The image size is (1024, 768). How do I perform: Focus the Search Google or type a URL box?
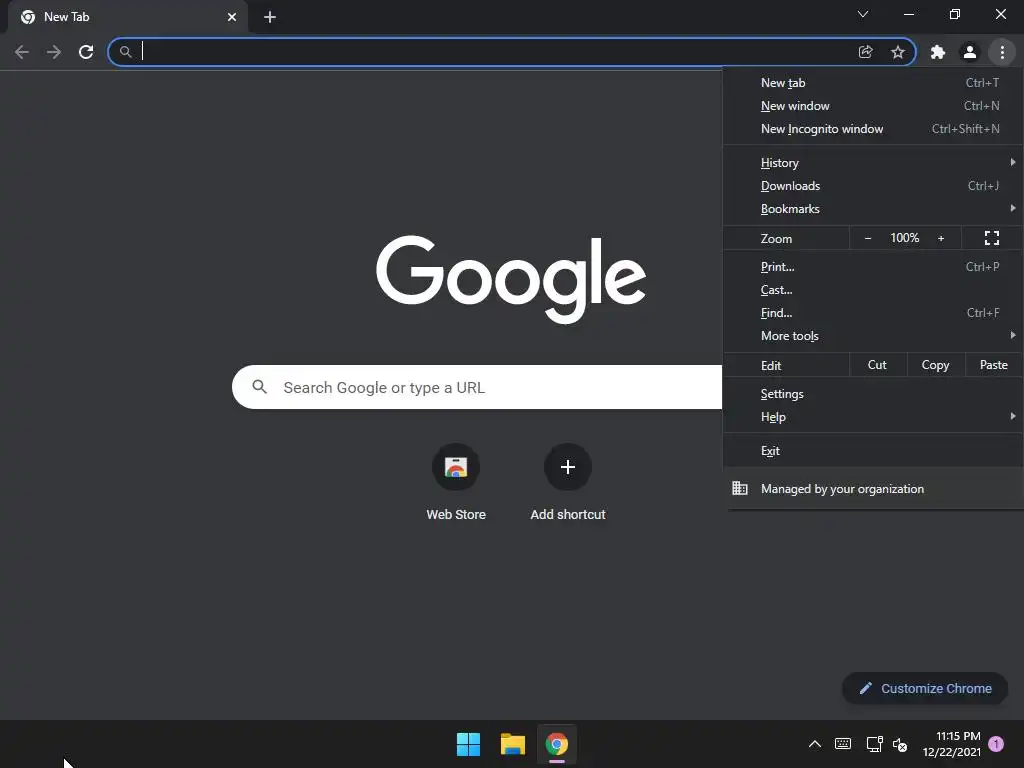point(477,387)
